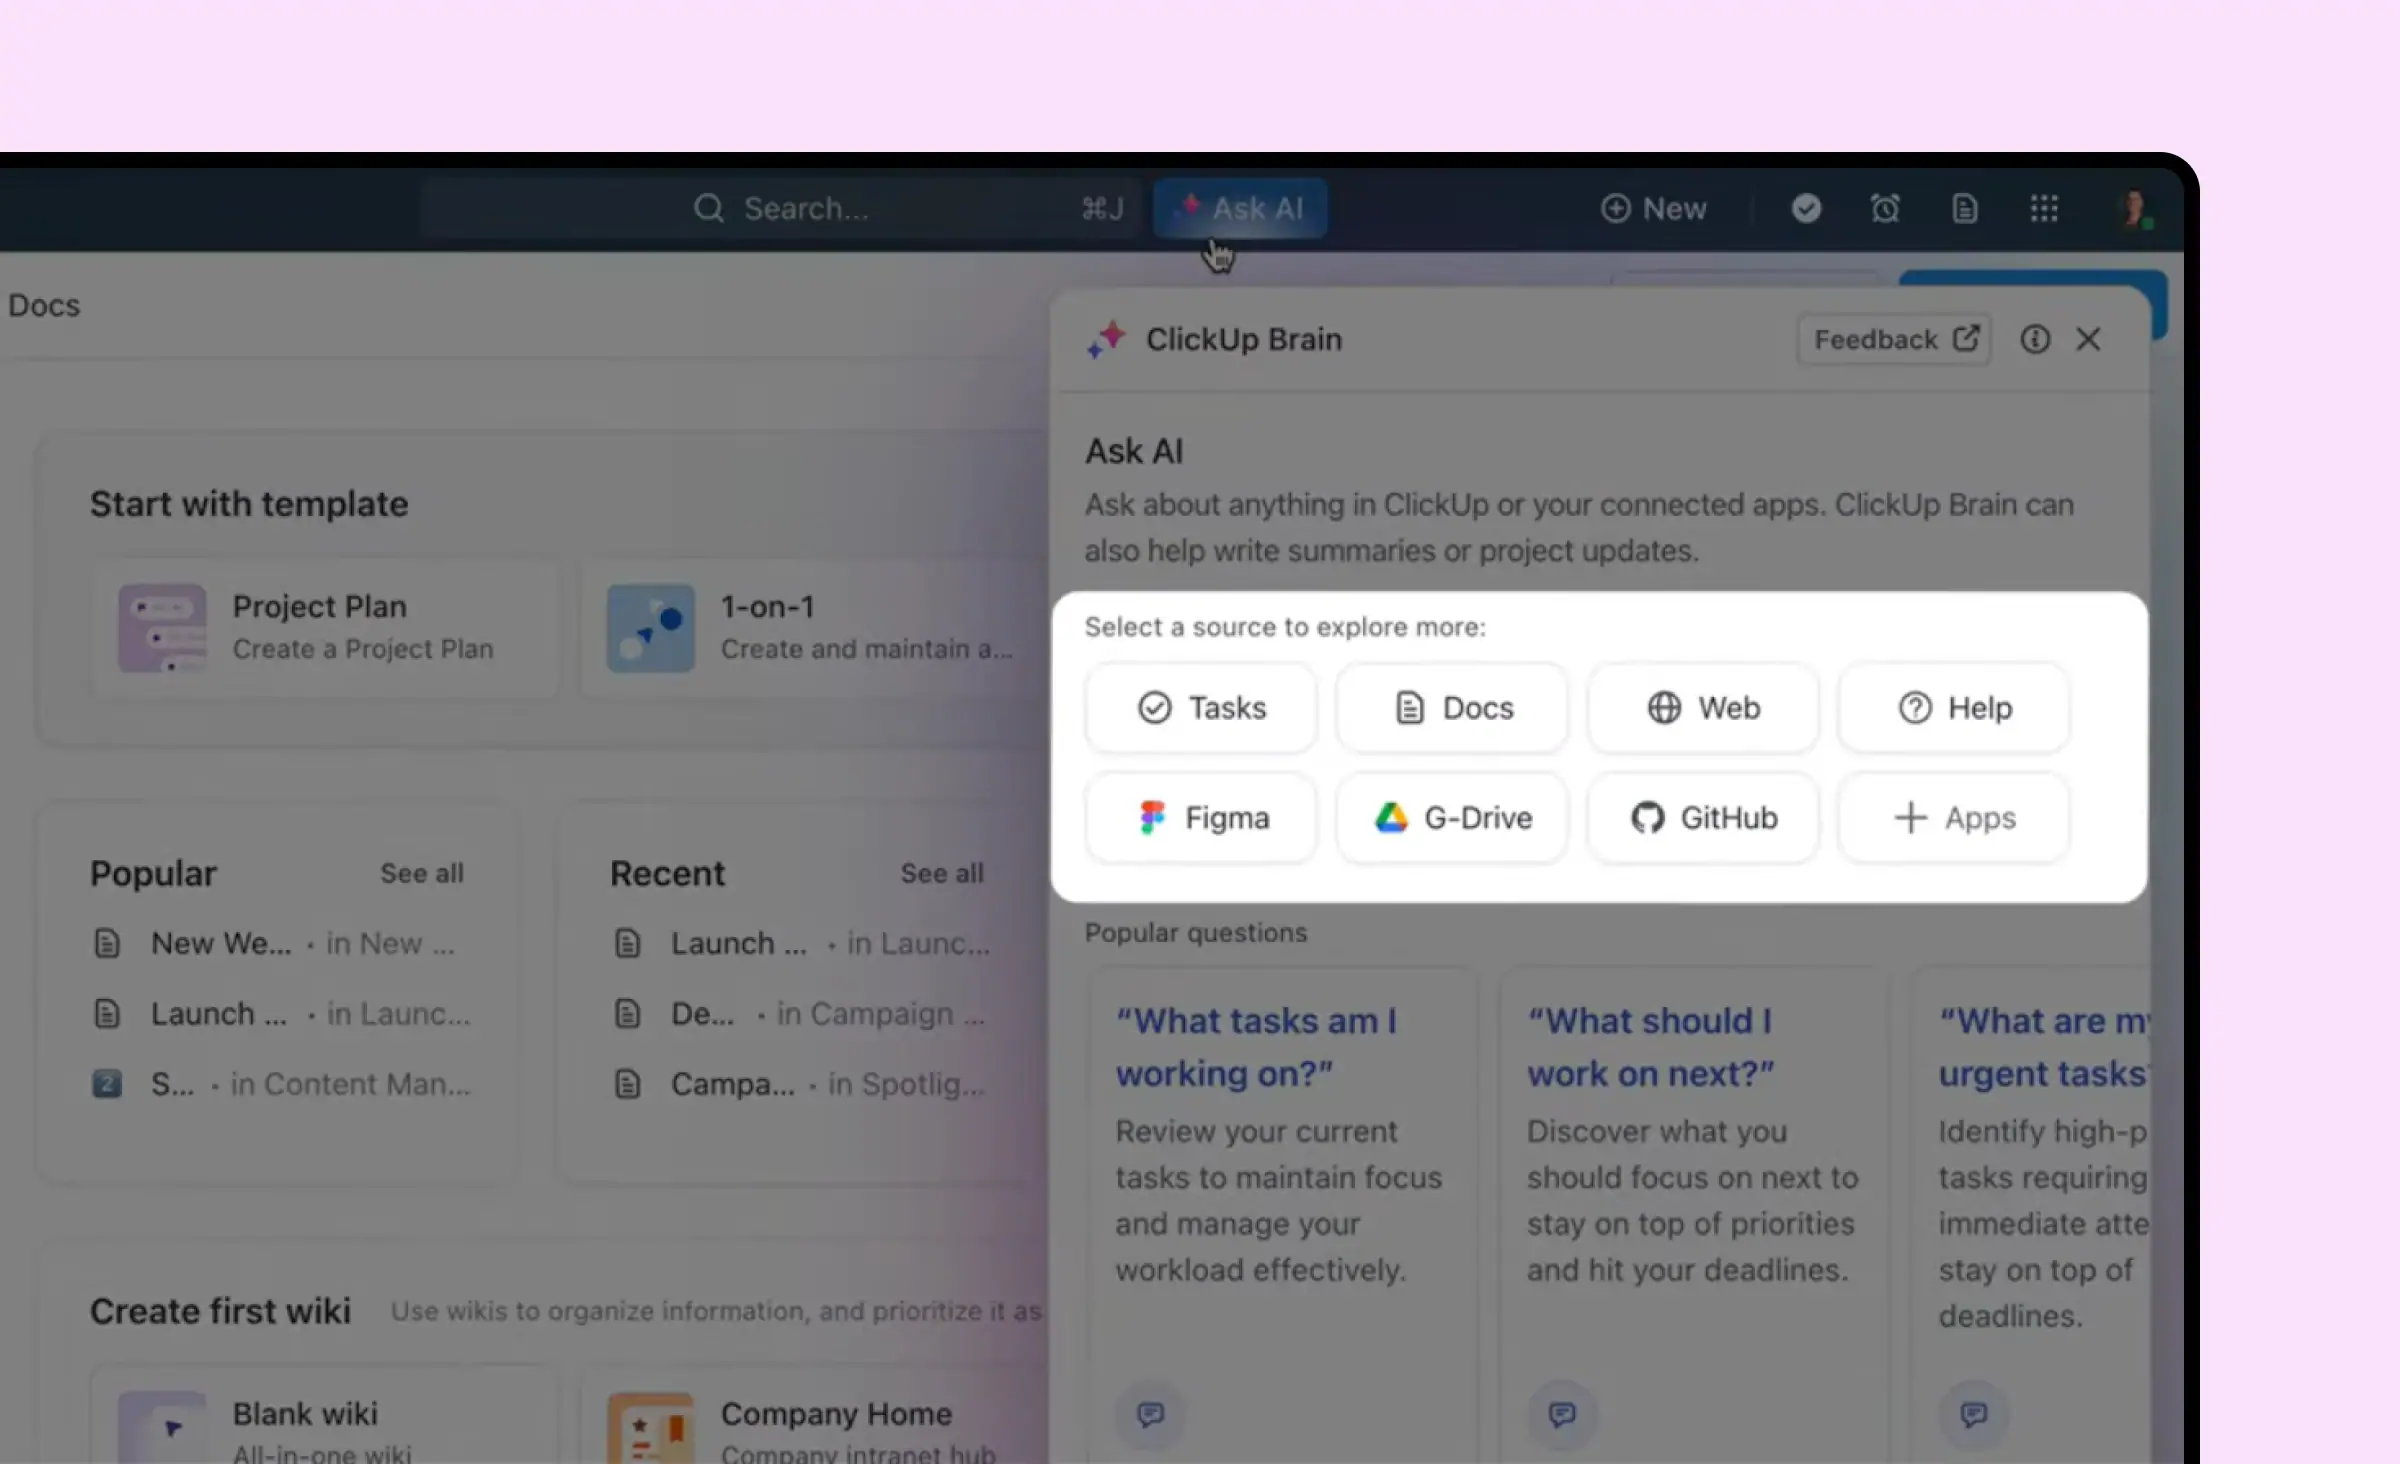Click the ClickUp Brain sparkle logo
This screenshot has width=2400, height=1464.
[1107, 339]
